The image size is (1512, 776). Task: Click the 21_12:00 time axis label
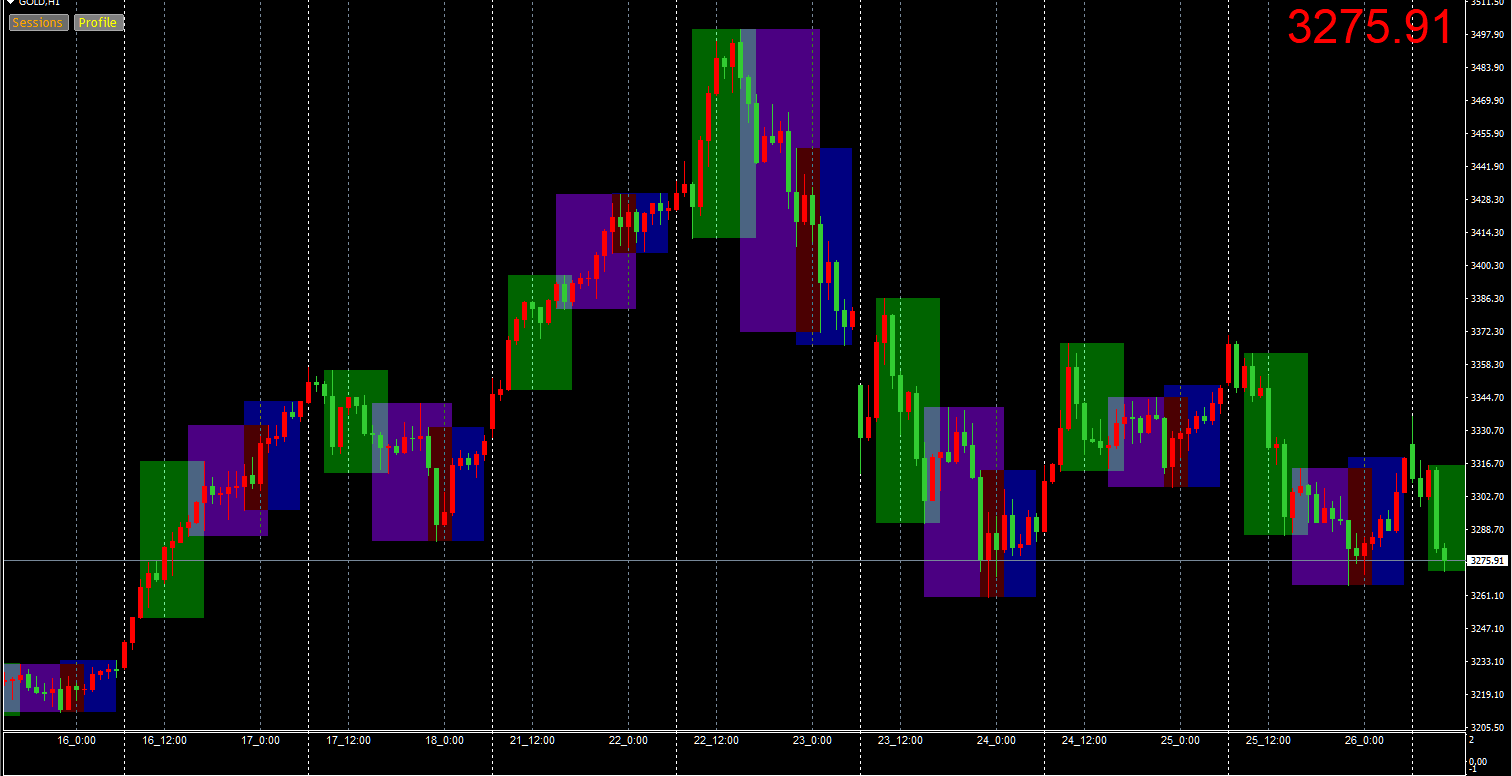[x=532, y=741]
